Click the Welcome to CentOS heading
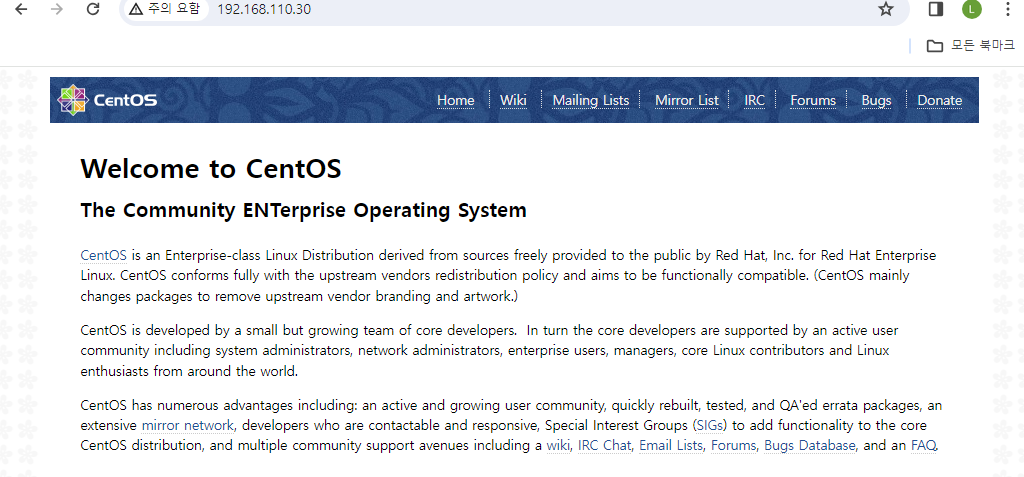 click(x=211, y=169)
